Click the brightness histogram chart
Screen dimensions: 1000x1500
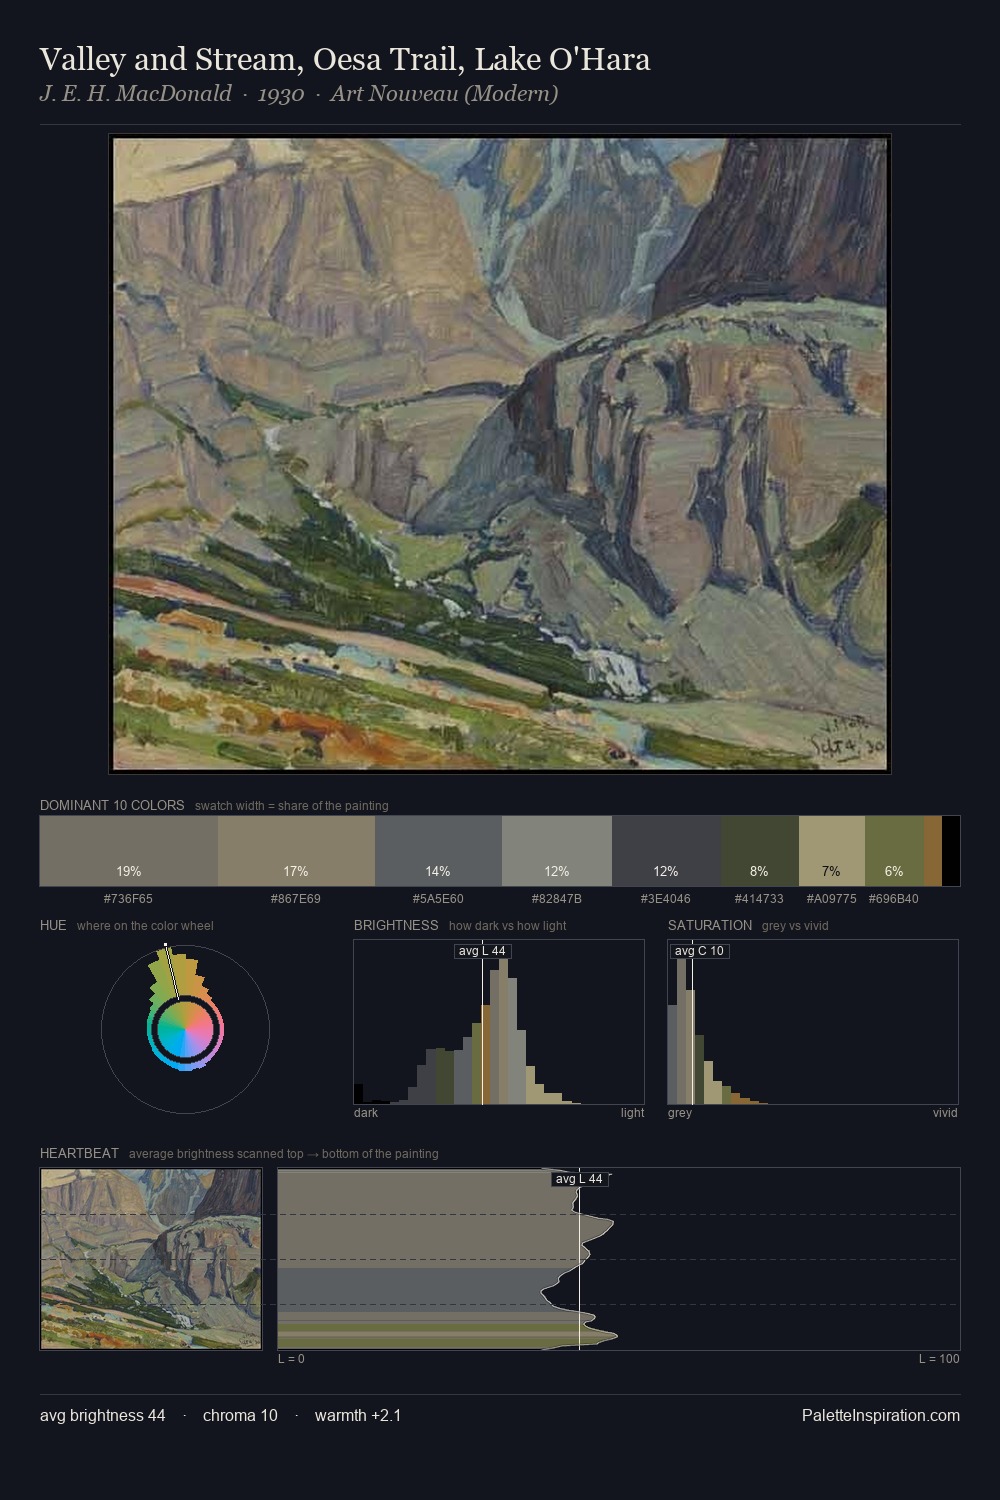pyautogui.click(x=499, y=1022)
